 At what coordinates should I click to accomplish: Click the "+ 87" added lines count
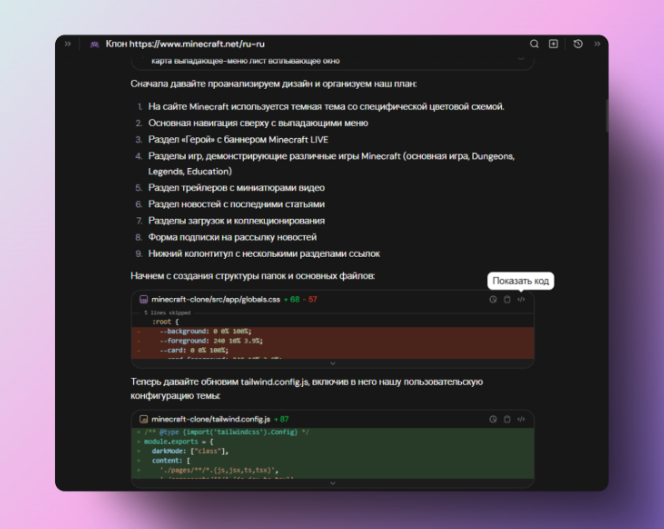[x=281, y=419]
